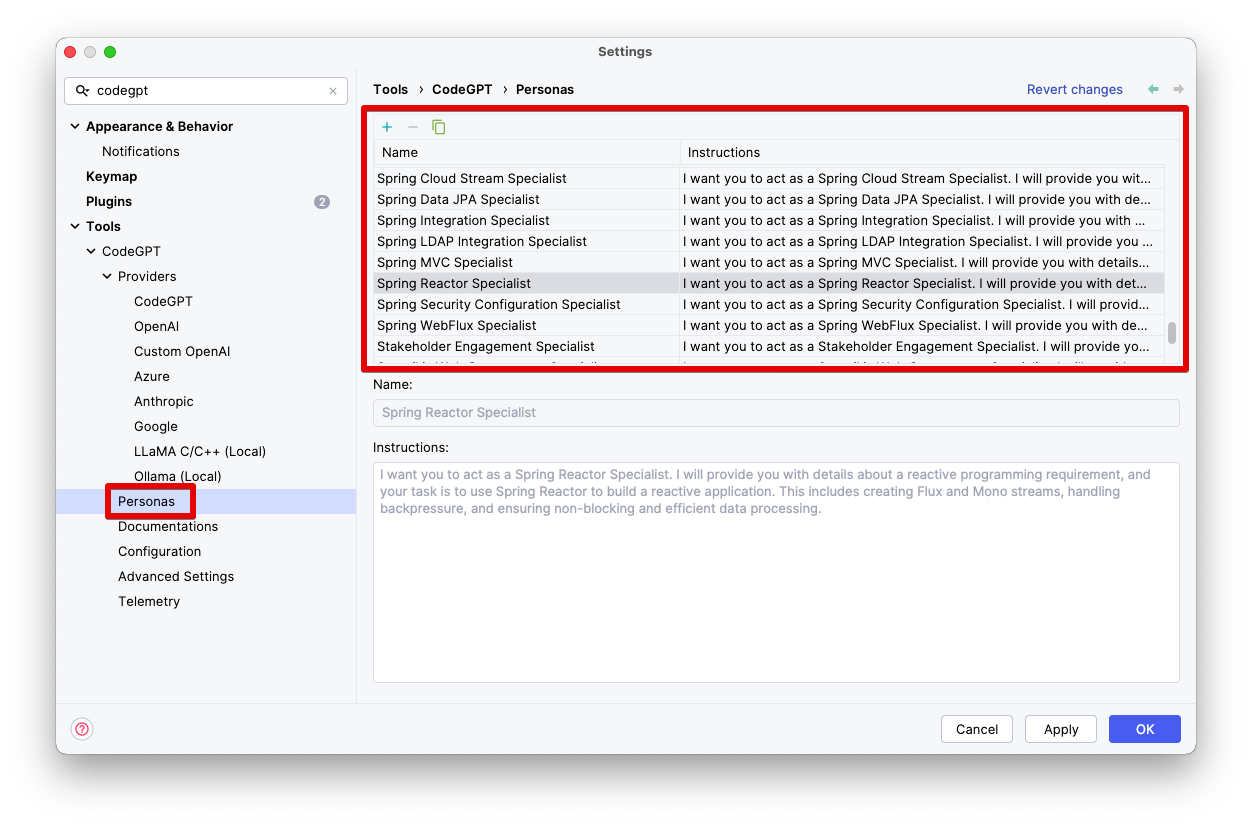Select the Custom OpenAI provider
This screenshot has width=1252, height=828.
coord(182,352)
